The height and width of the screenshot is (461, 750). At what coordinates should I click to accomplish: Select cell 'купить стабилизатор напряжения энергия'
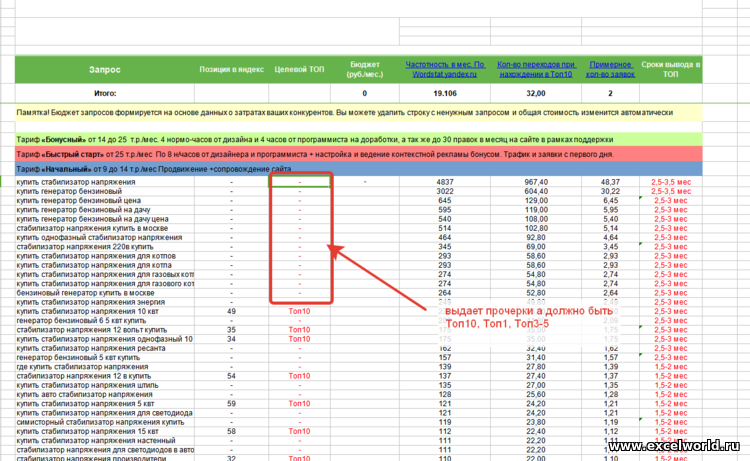[x=105, y=302]
